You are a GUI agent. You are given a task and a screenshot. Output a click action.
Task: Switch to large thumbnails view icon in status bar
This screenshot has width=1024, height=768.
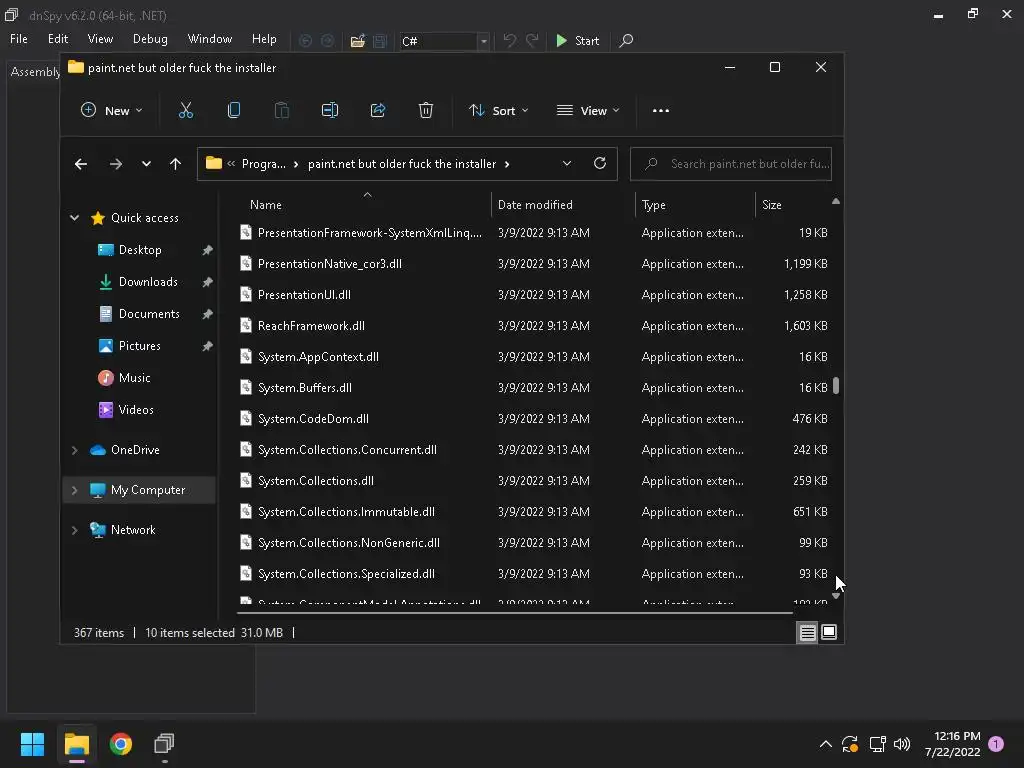pos(829,632)
